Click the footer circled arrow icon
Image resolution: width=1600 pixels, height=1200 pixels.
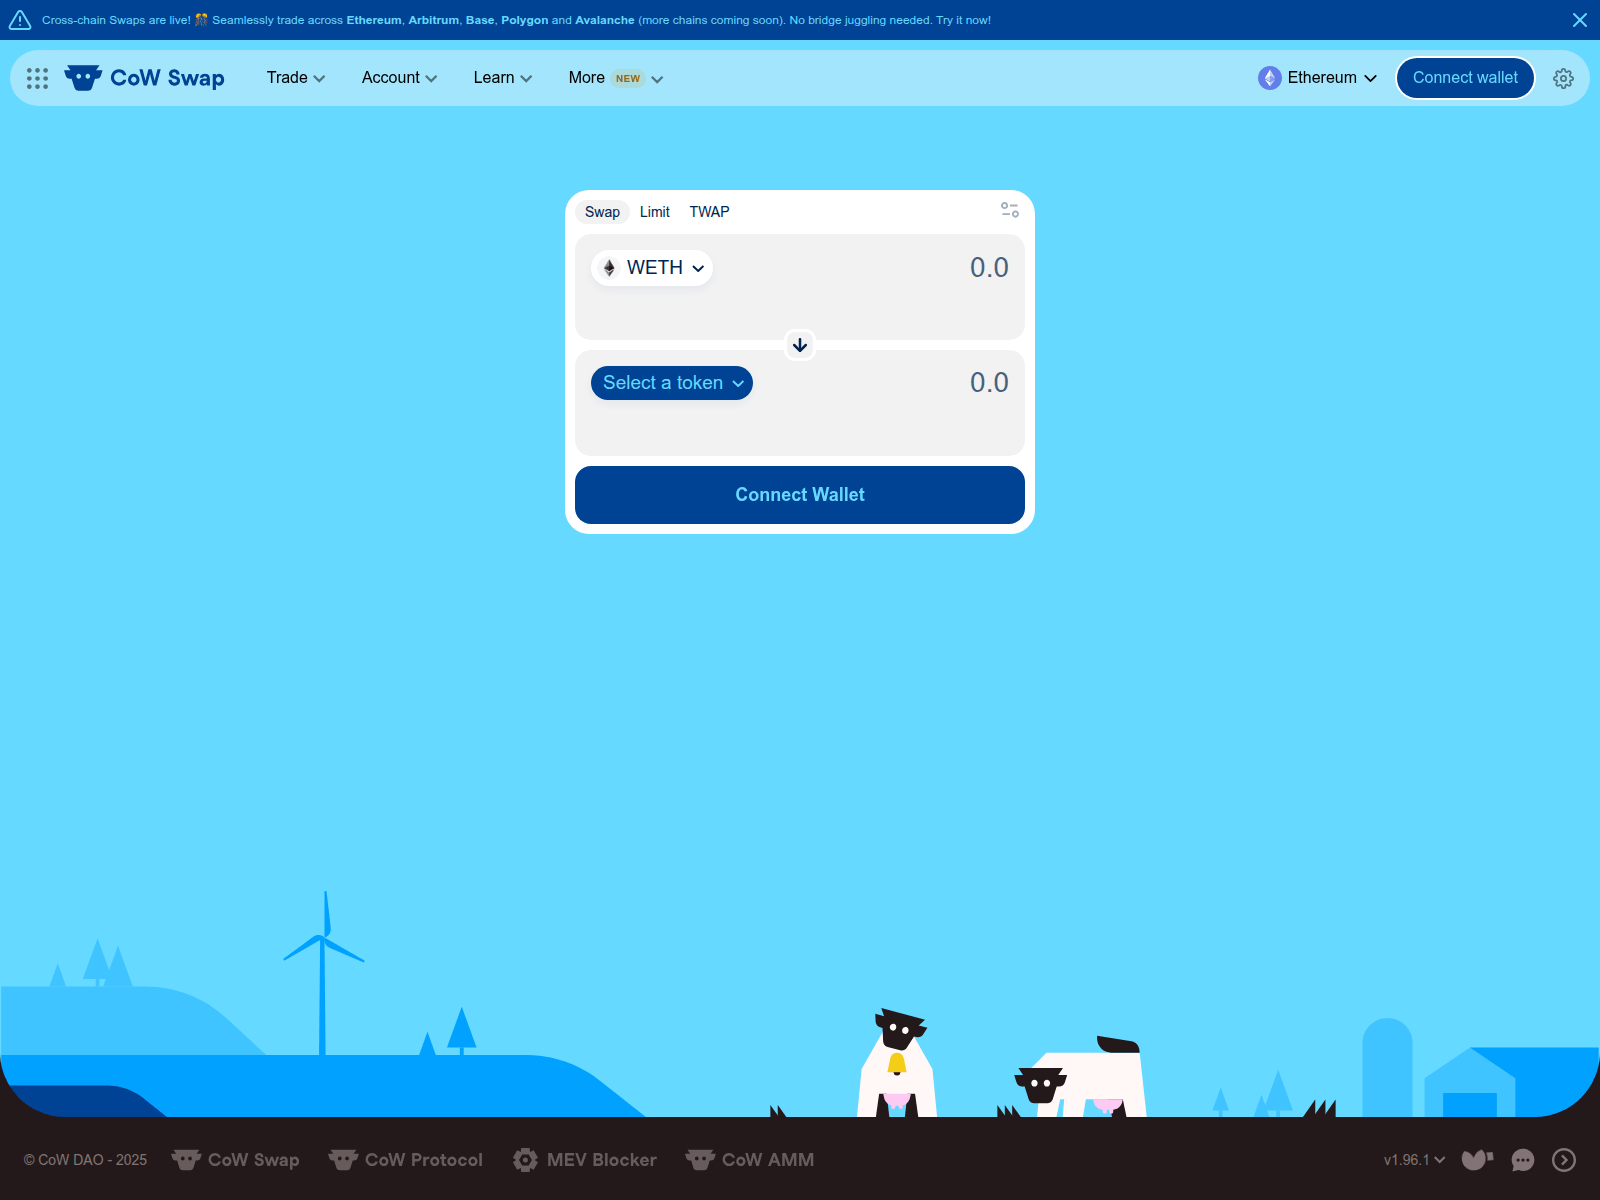click(1564, 1160)
